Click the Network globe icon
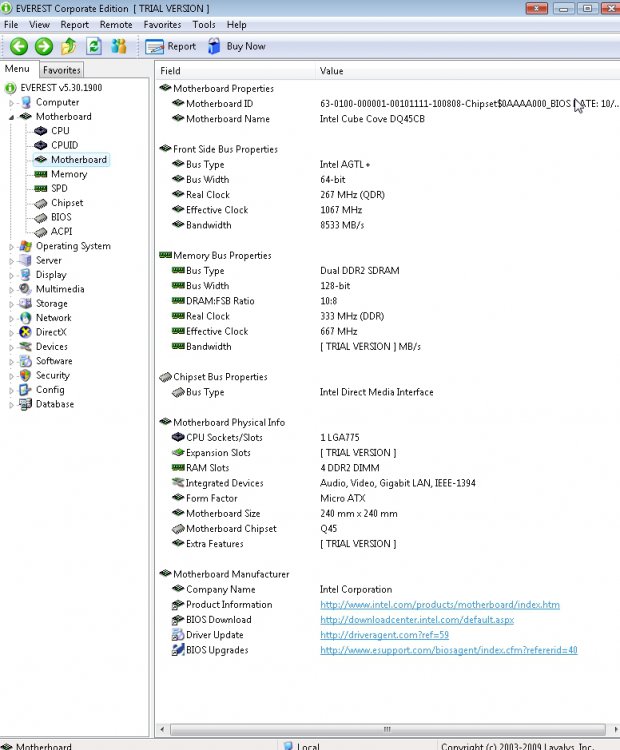 (26, 318)
